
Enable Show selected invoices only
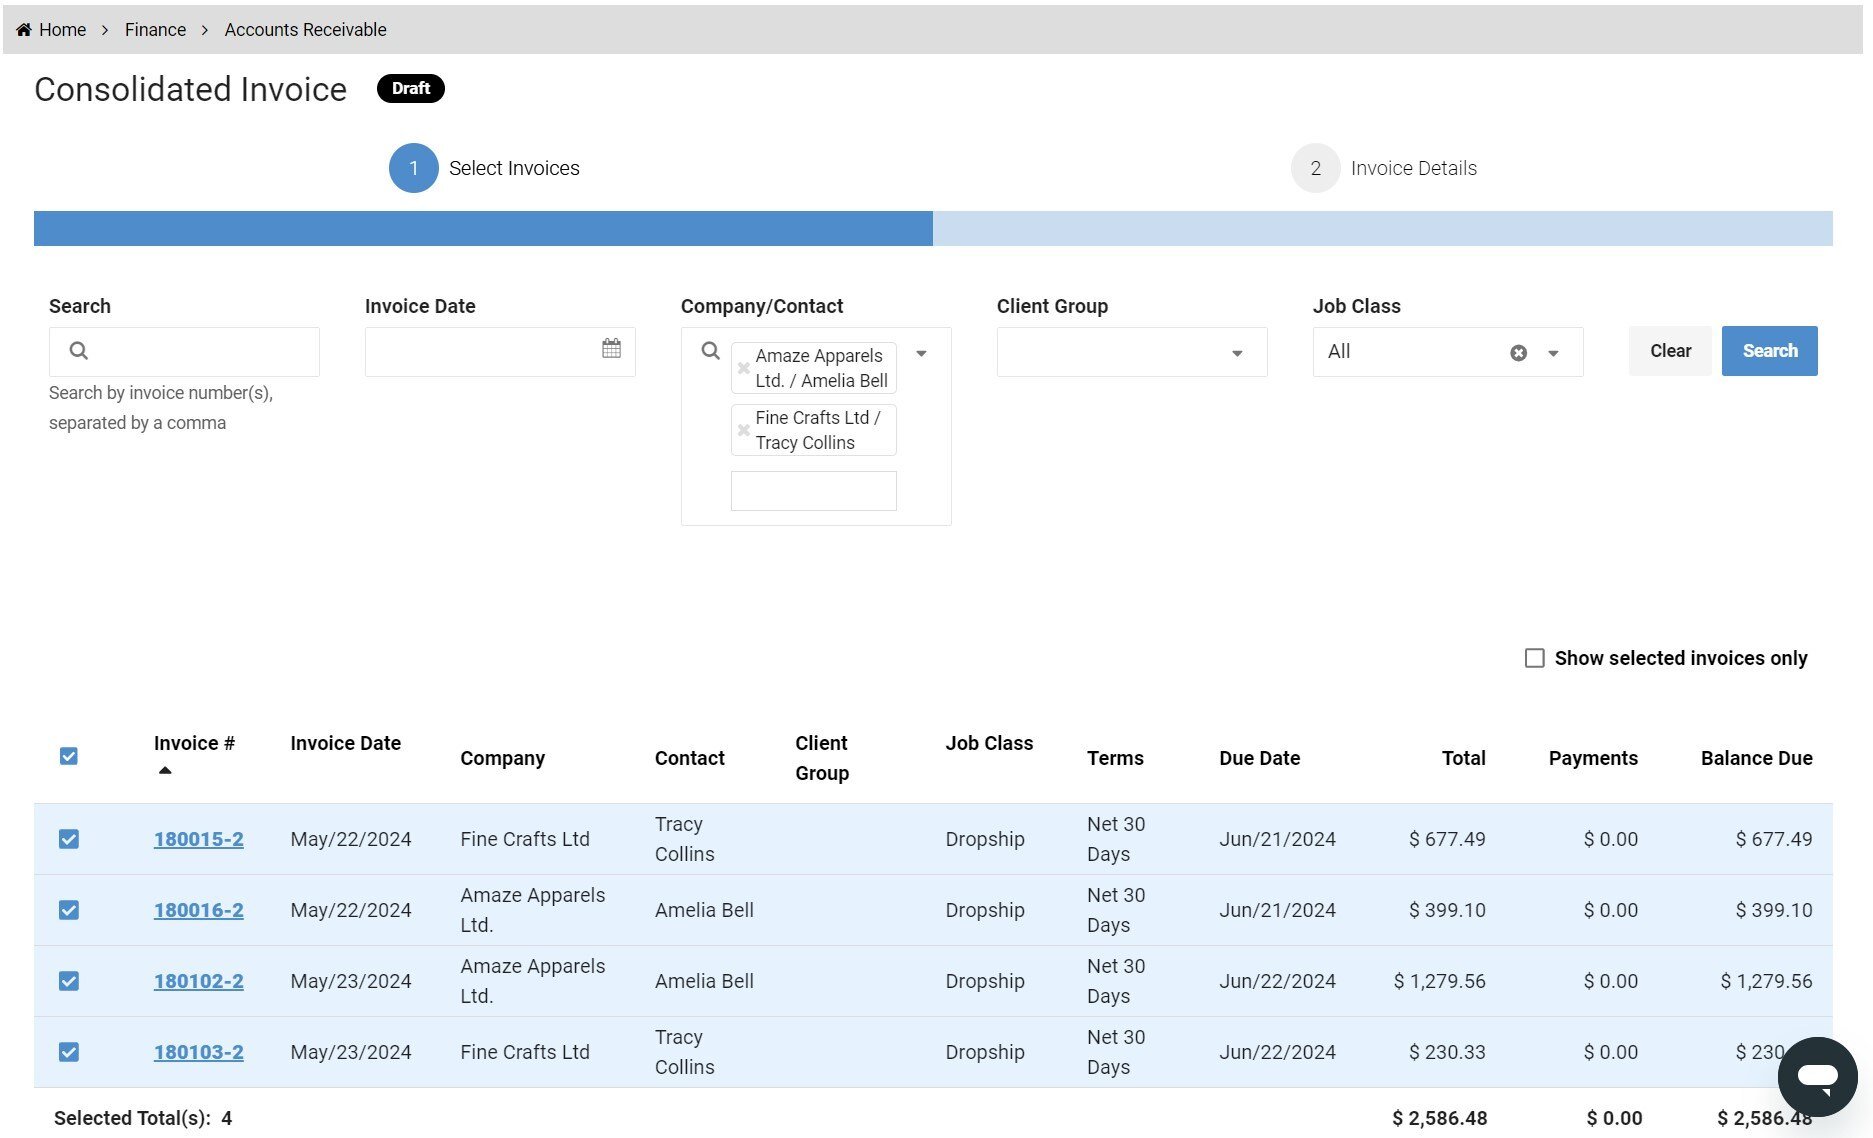[1535, 657]
